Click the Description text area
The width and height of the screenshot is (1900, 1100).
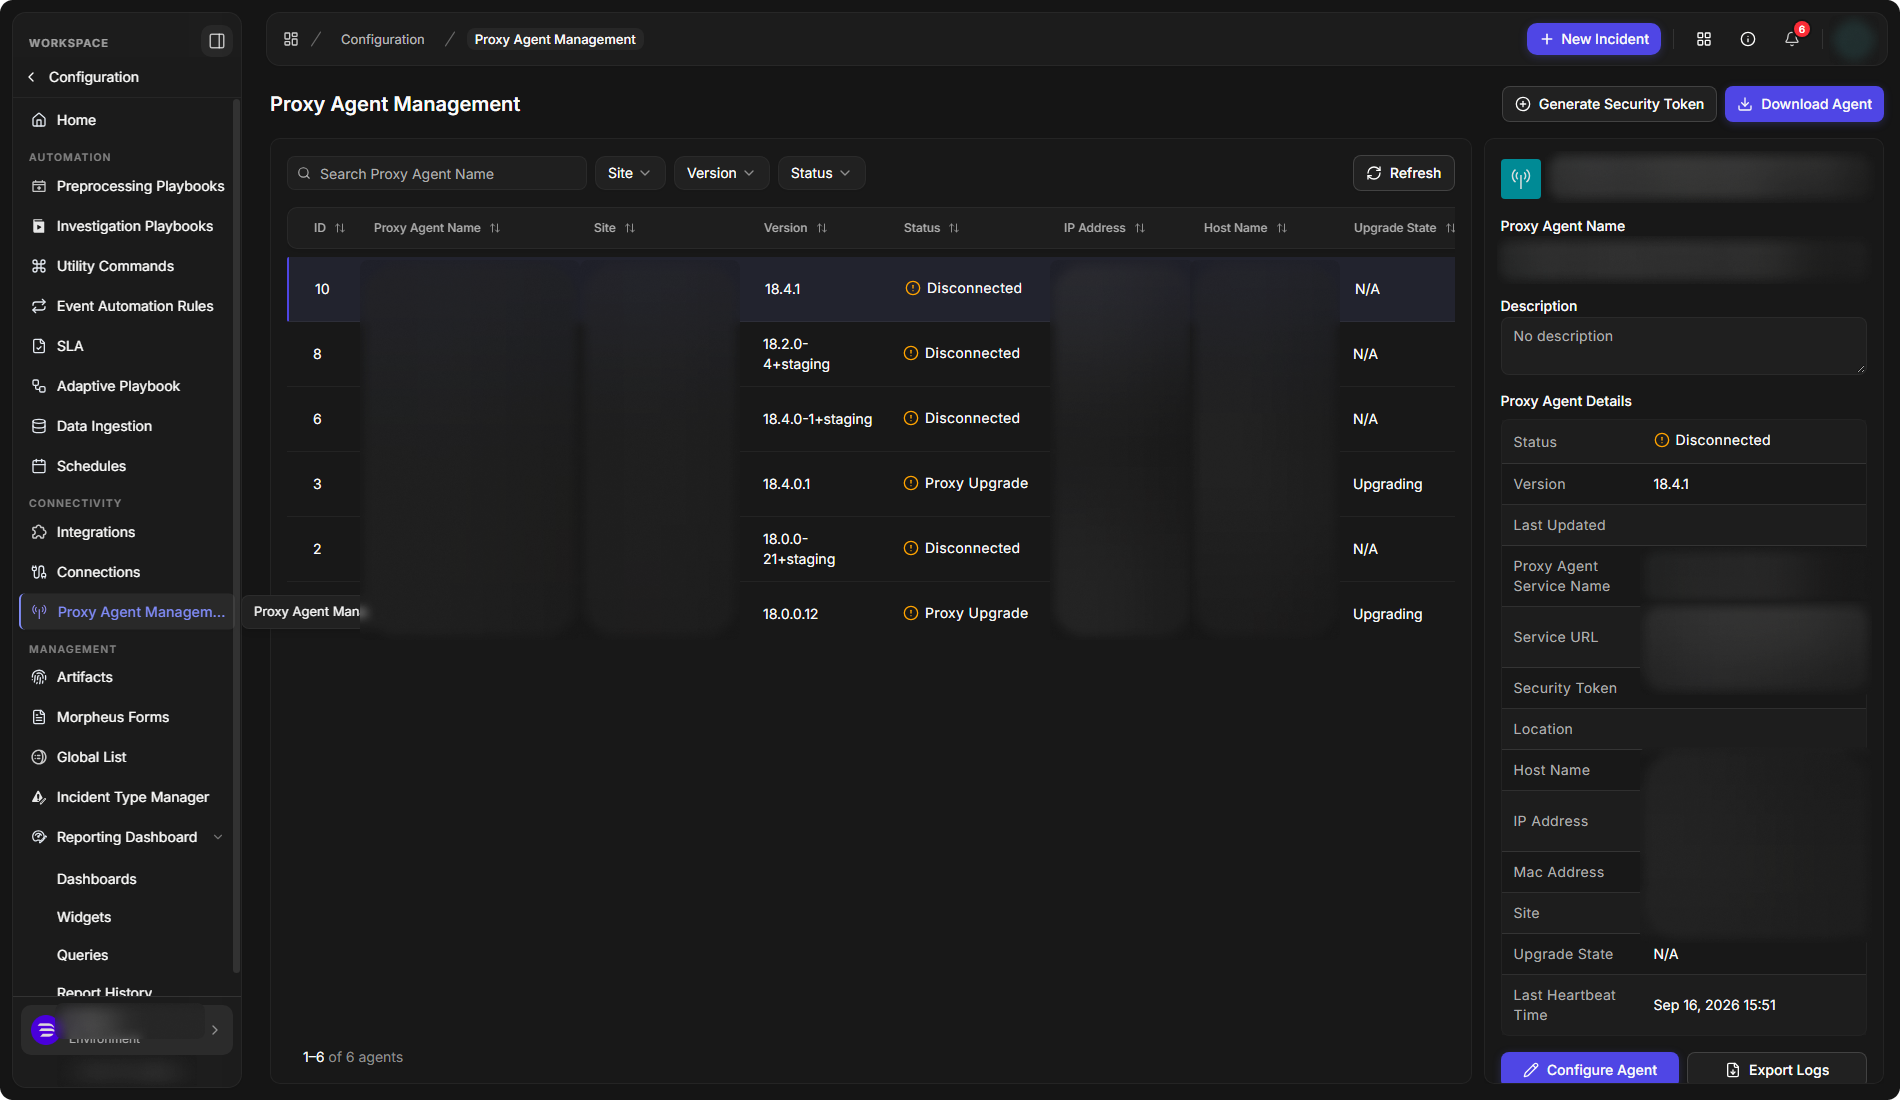click(1683, 346)
